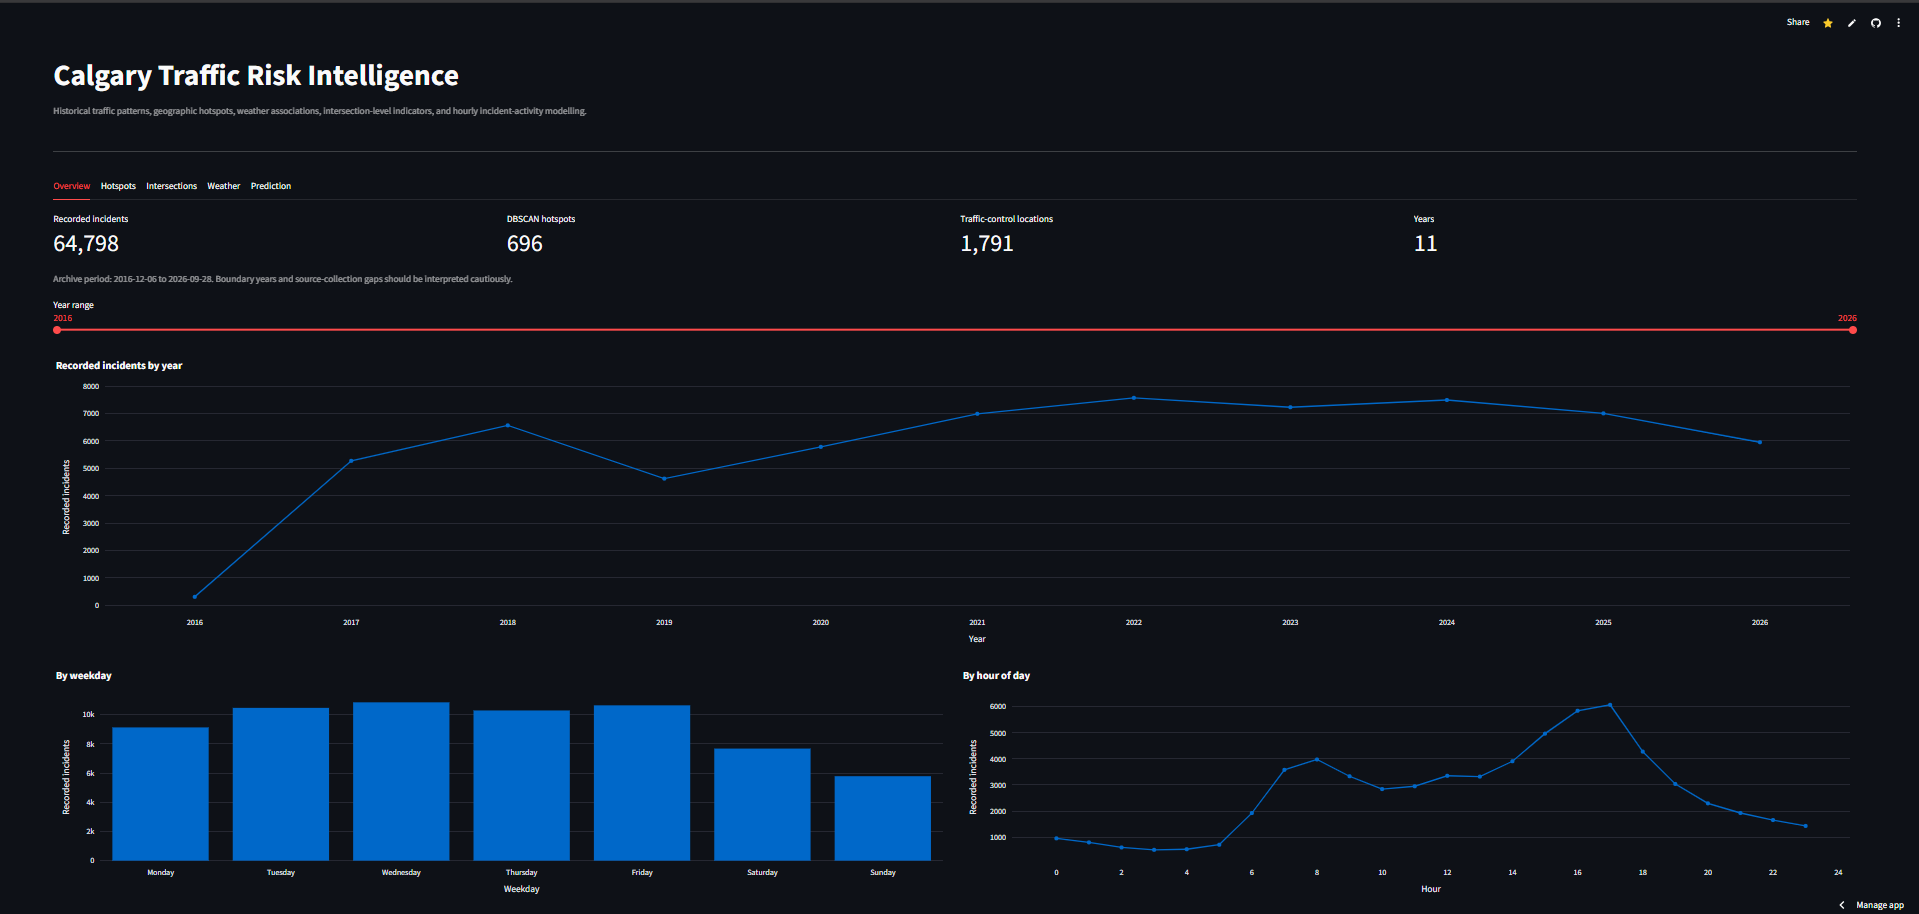The image size is (1919, 914).
Task: Click the Monday weekday bar
Action: pyautogui.click(x=160, y=794)
